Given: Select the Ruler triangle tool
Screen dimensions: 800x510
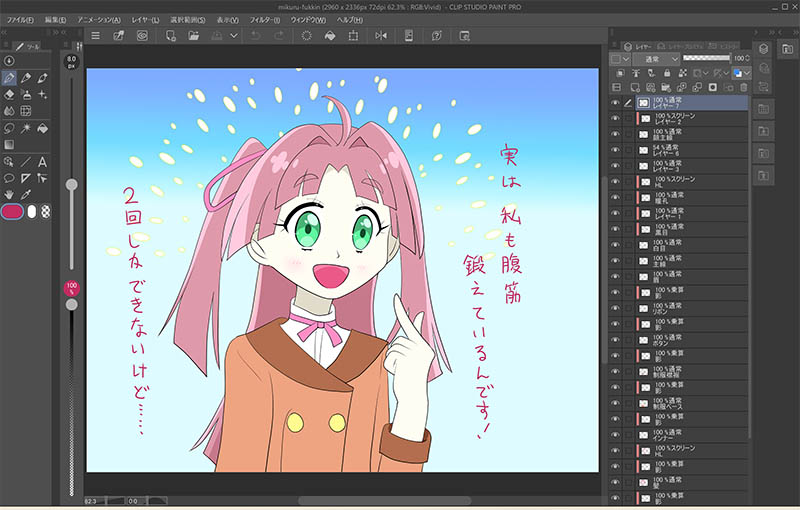Looking at the screenshot, I should pyautogui.click(x=26, y=178).
